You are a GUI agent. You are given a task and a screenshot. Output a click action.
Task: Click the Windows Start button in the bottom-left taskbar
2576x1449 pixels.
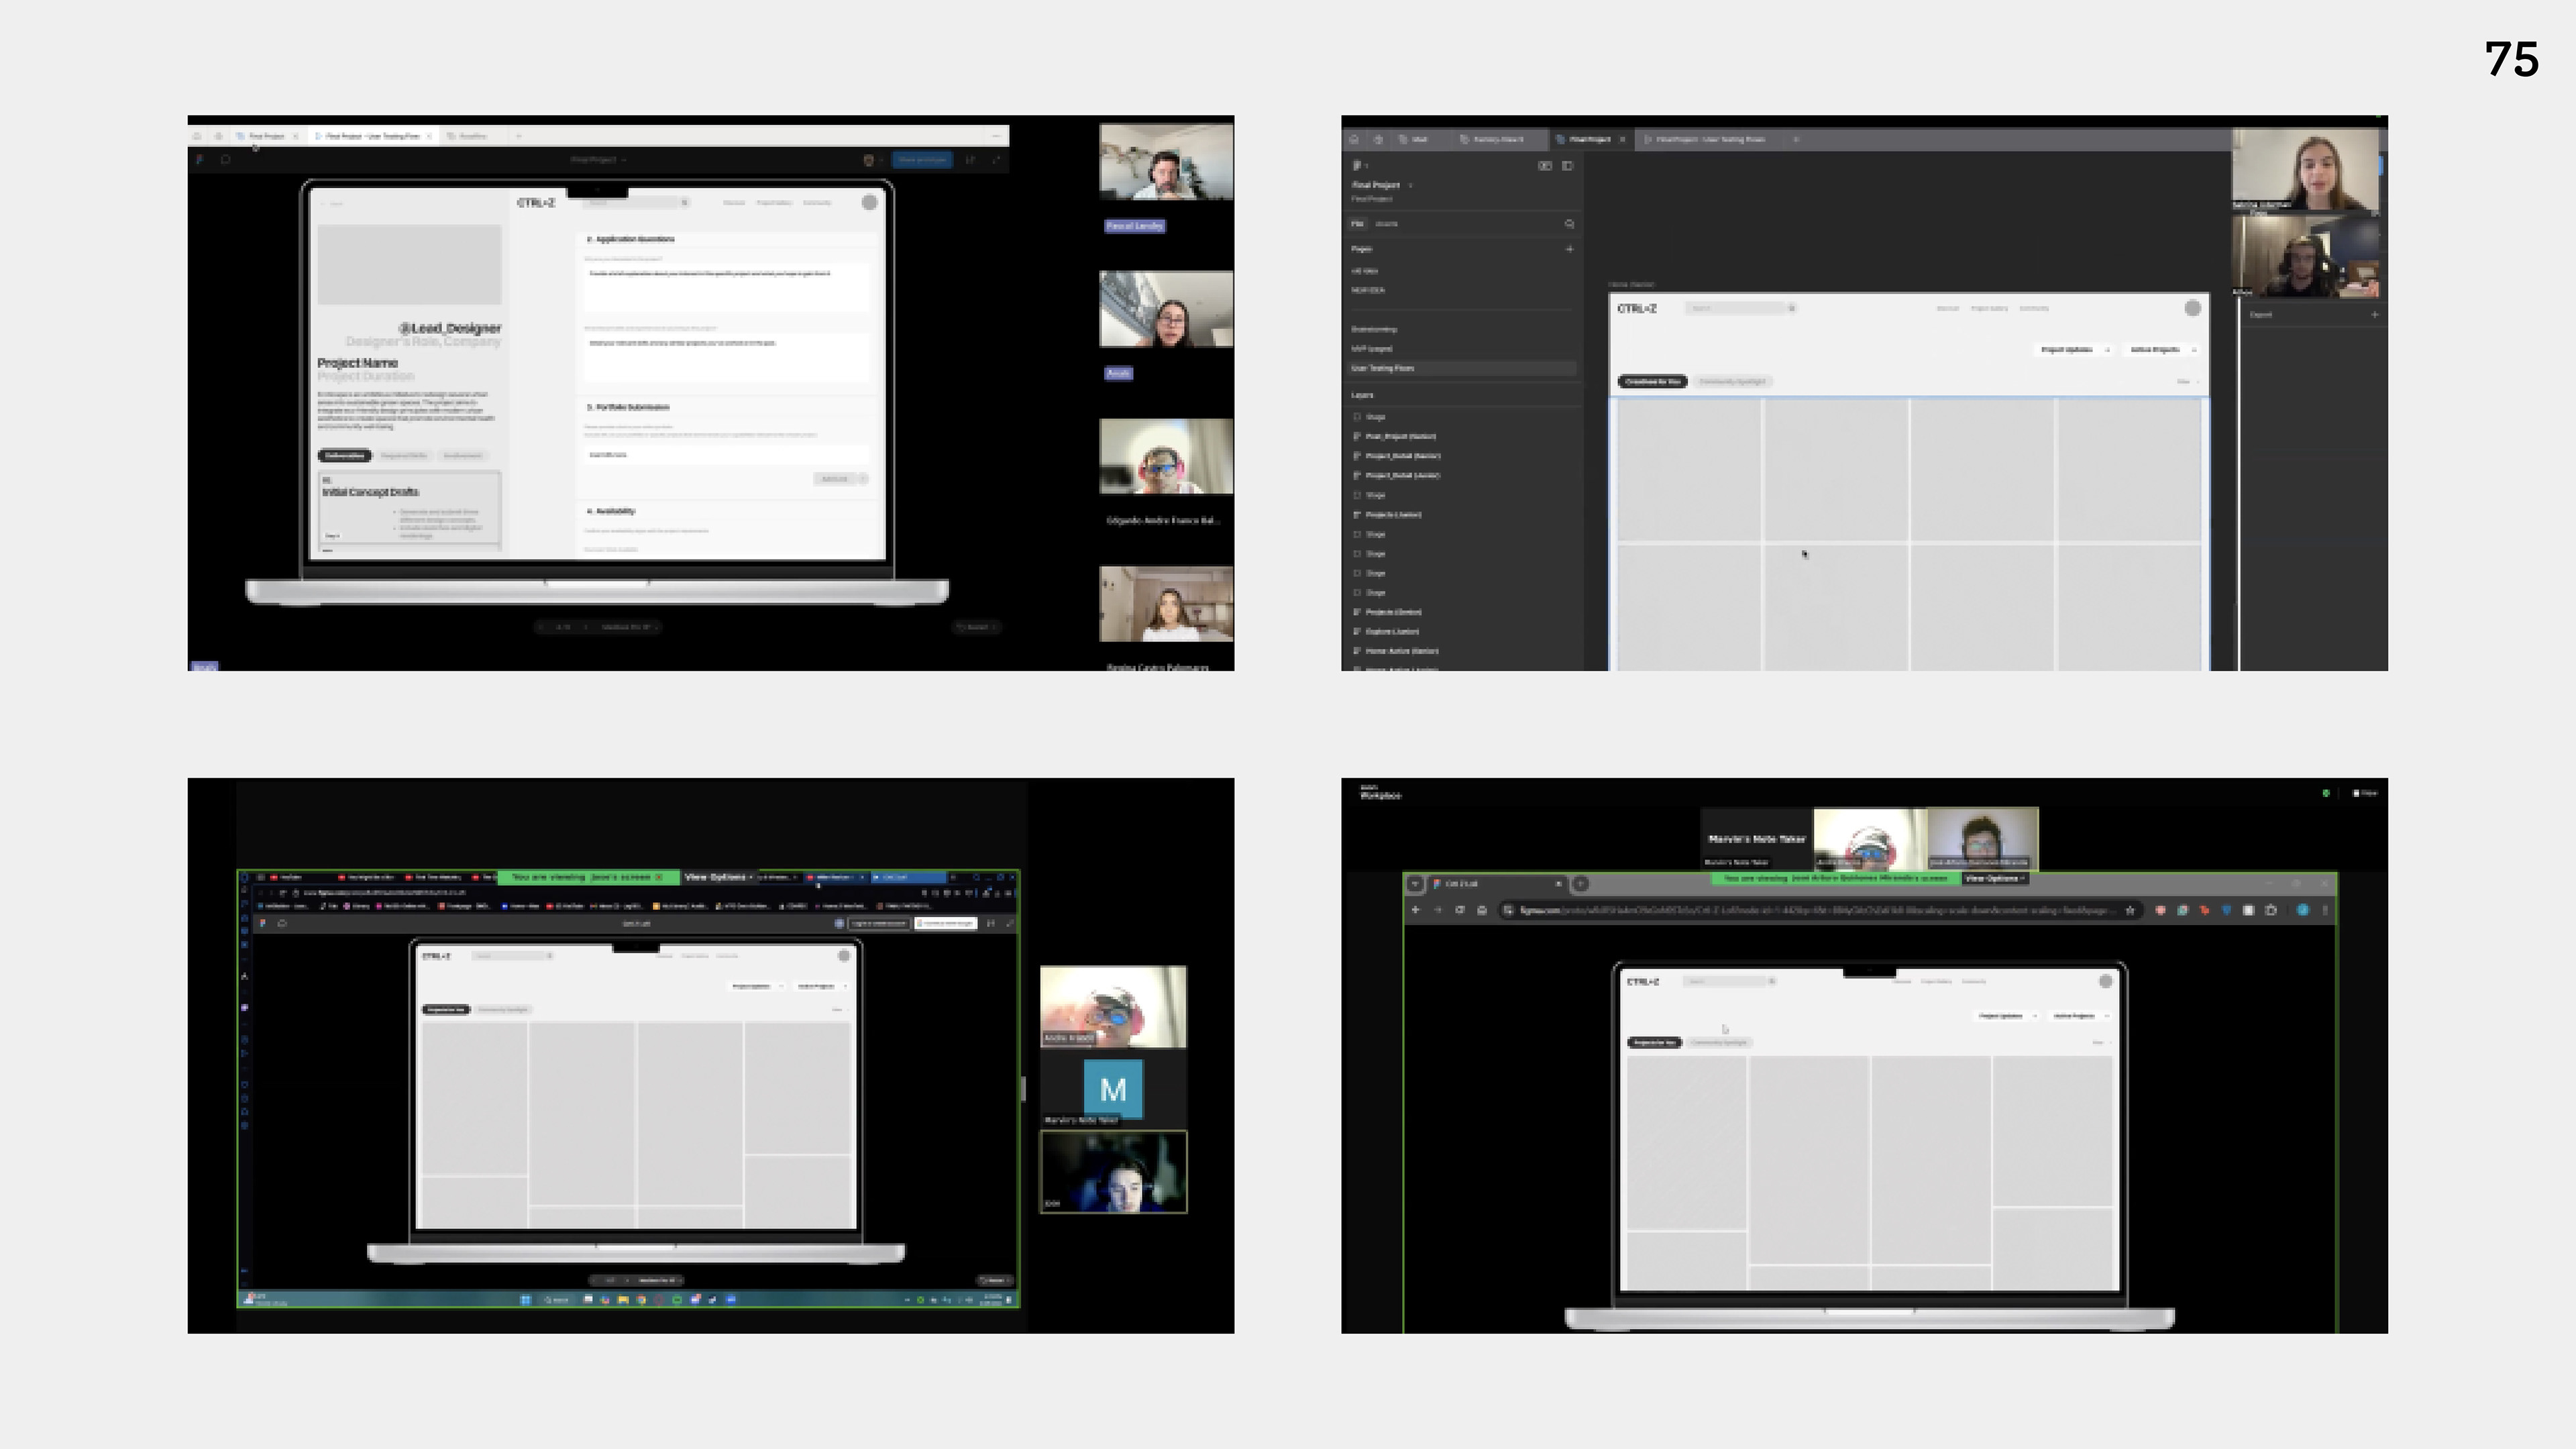tap(525, 1300)
